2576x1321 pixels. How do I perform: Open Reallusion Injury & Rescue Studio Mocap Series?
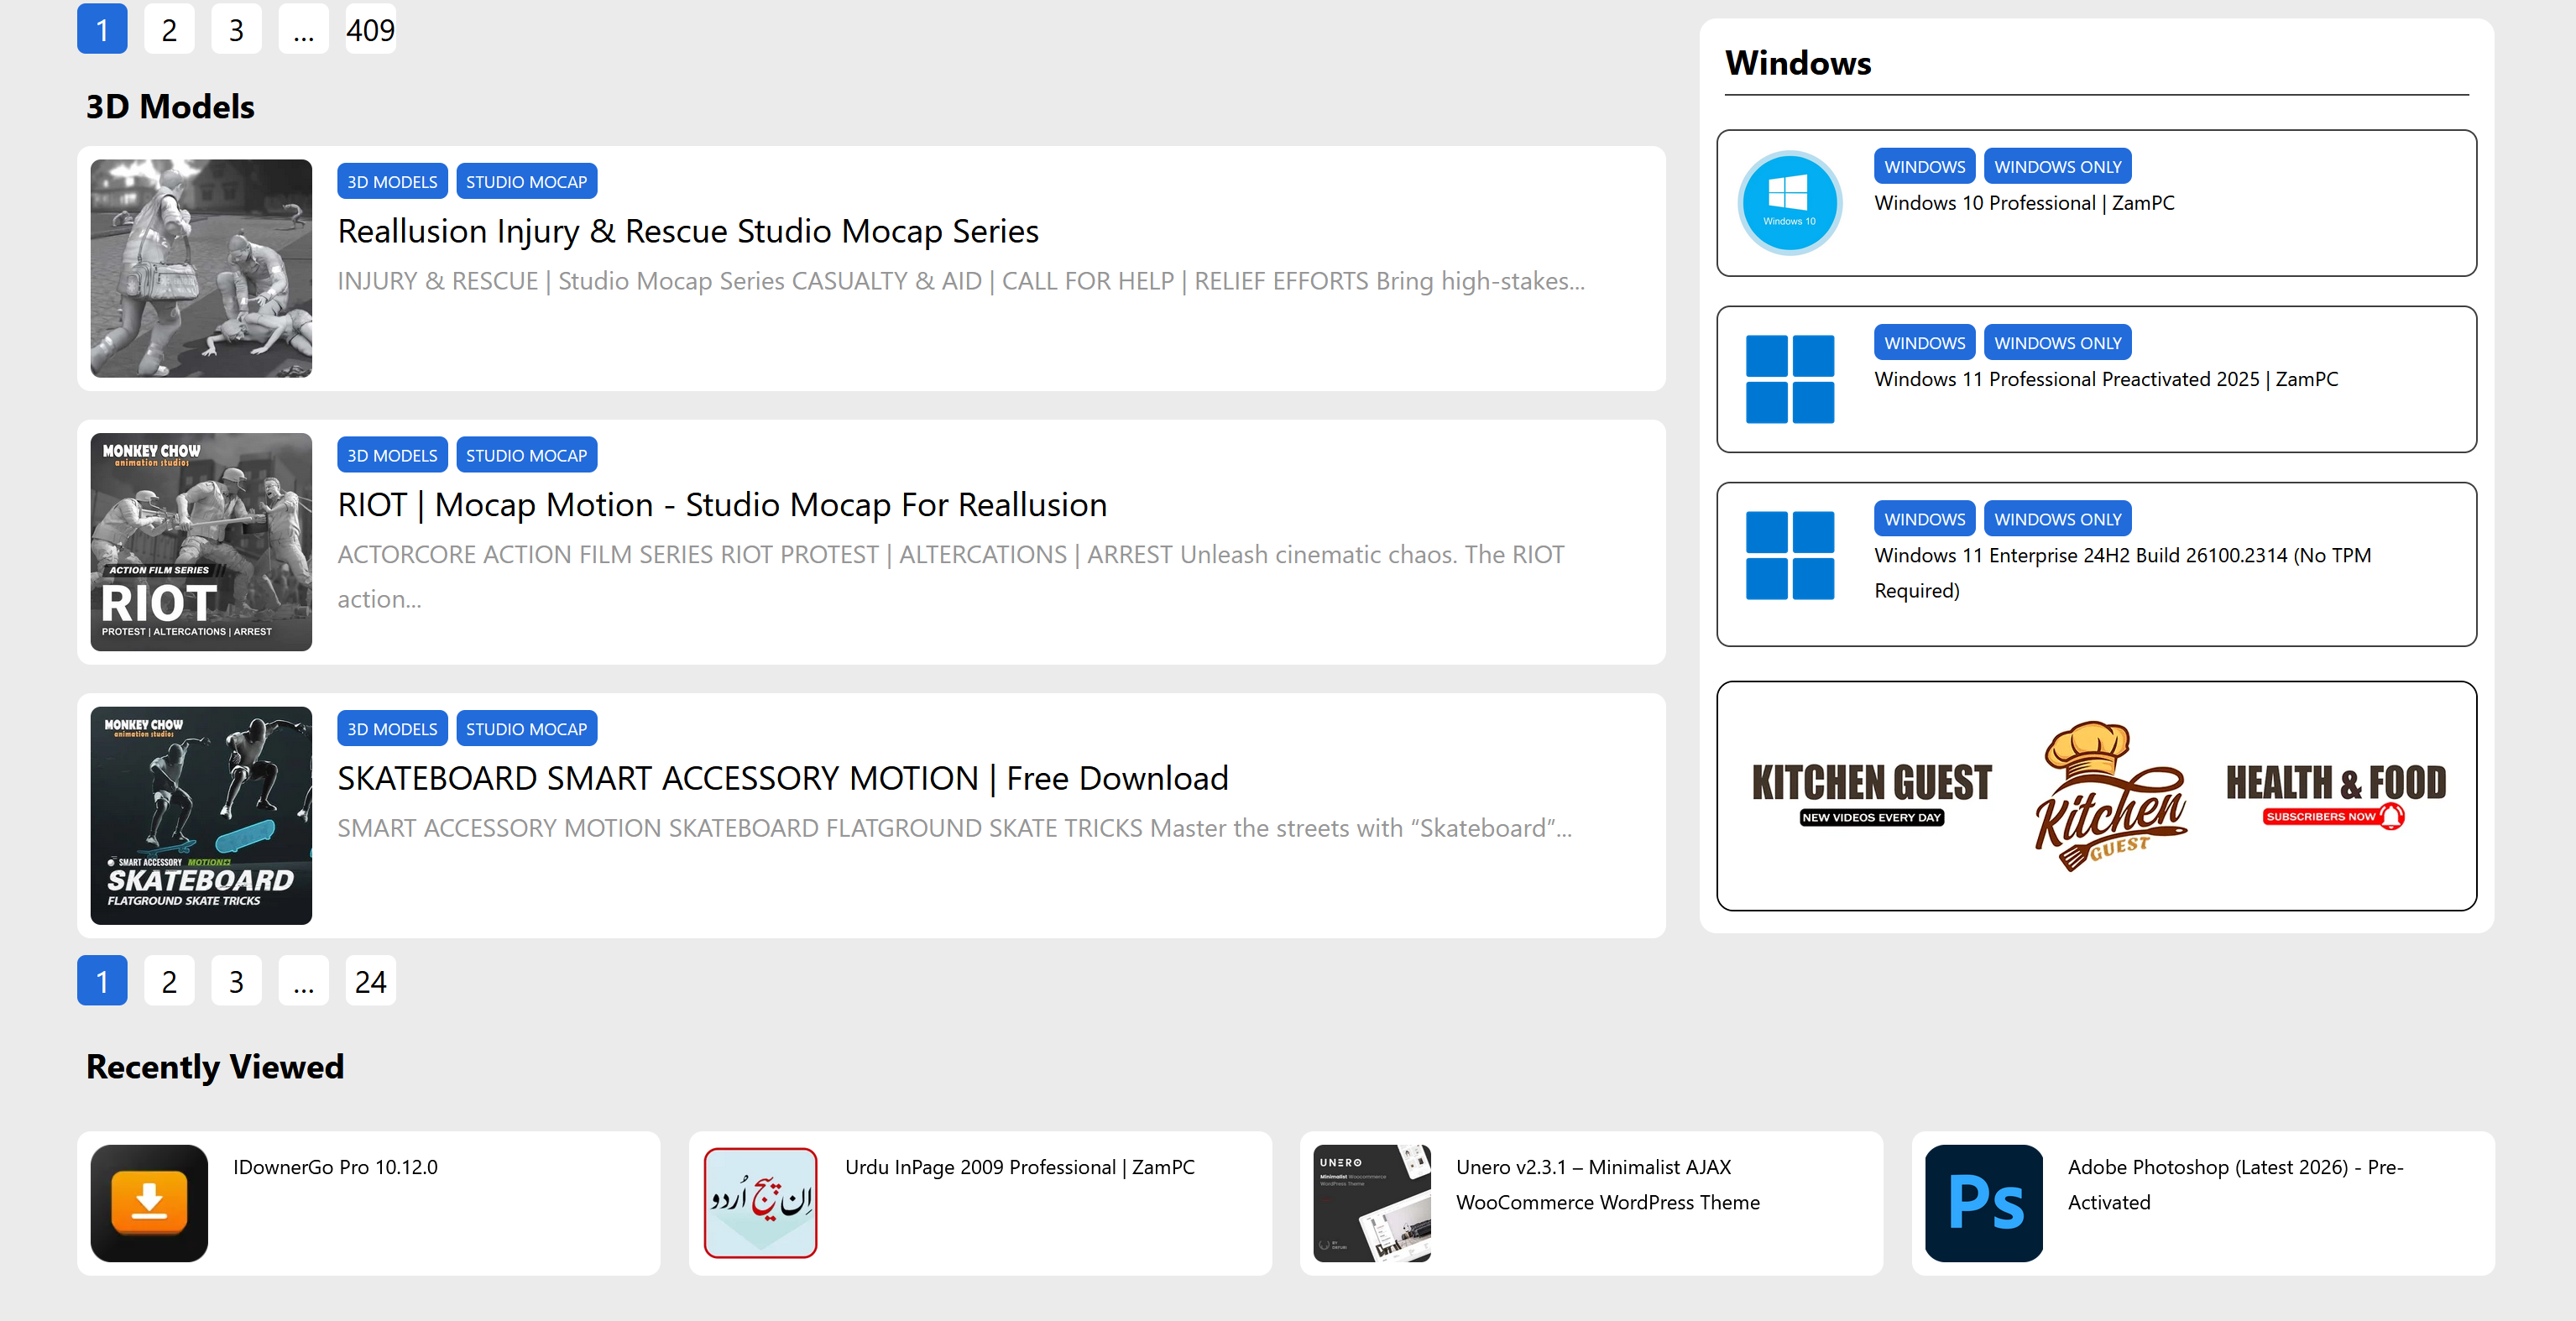pos(688,231)
